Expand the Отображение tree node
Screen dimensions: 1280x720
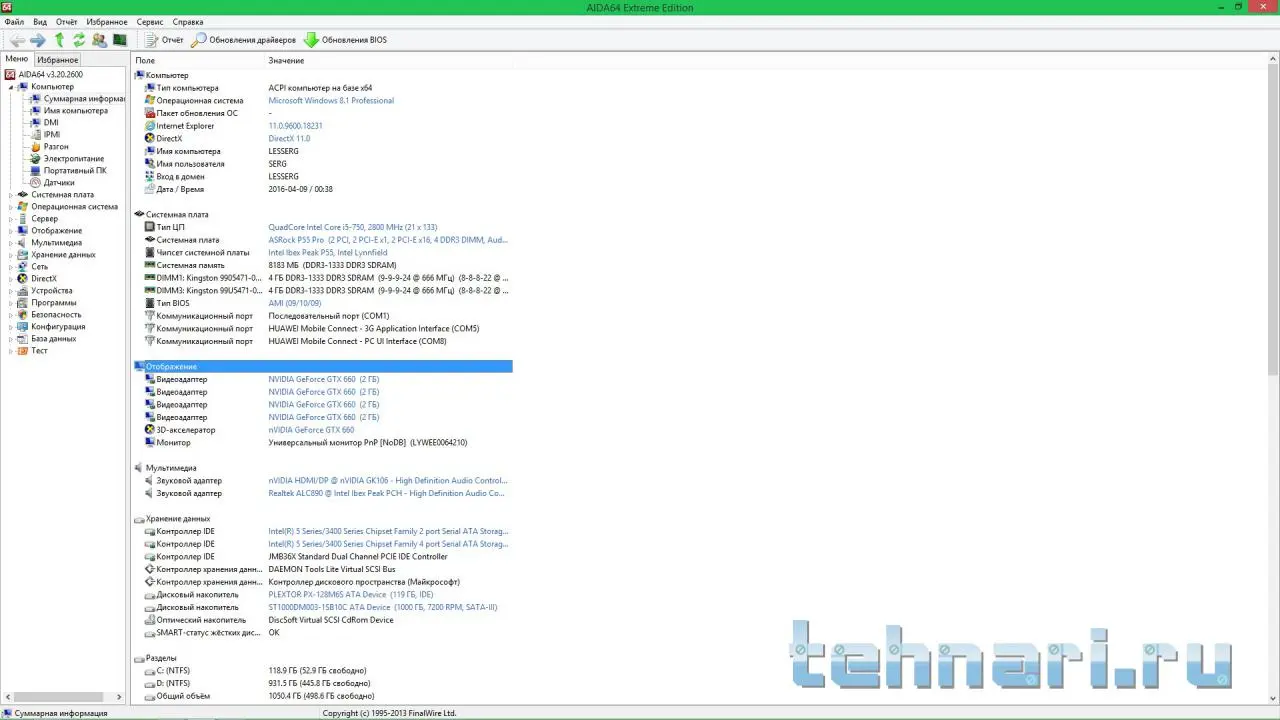coord(11,231)
